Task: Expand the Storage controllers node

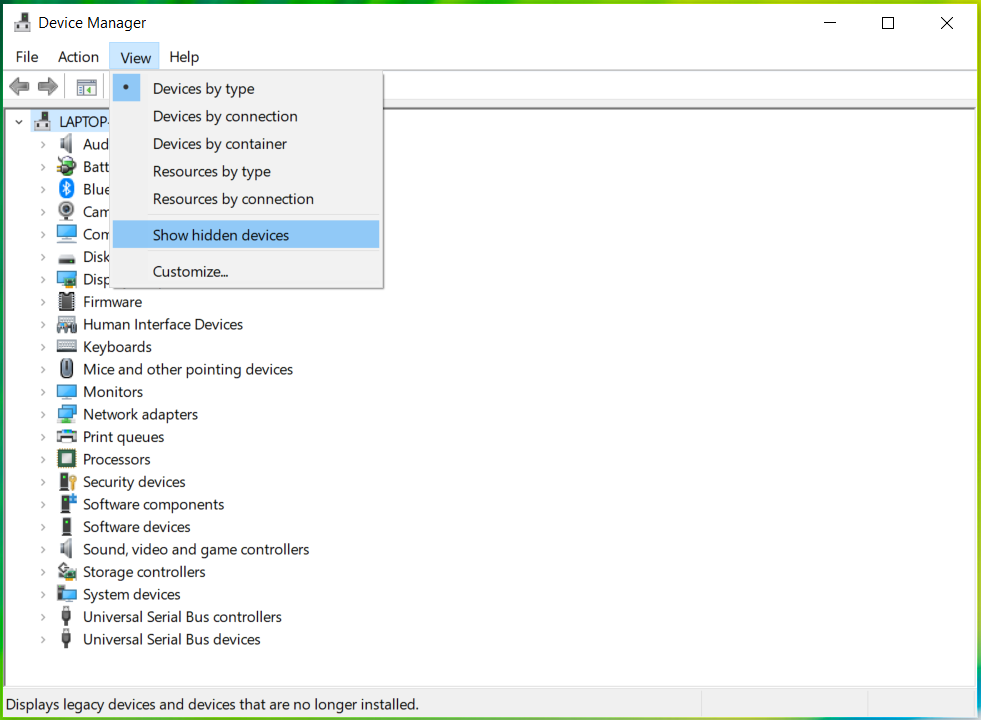Action: 43,572
